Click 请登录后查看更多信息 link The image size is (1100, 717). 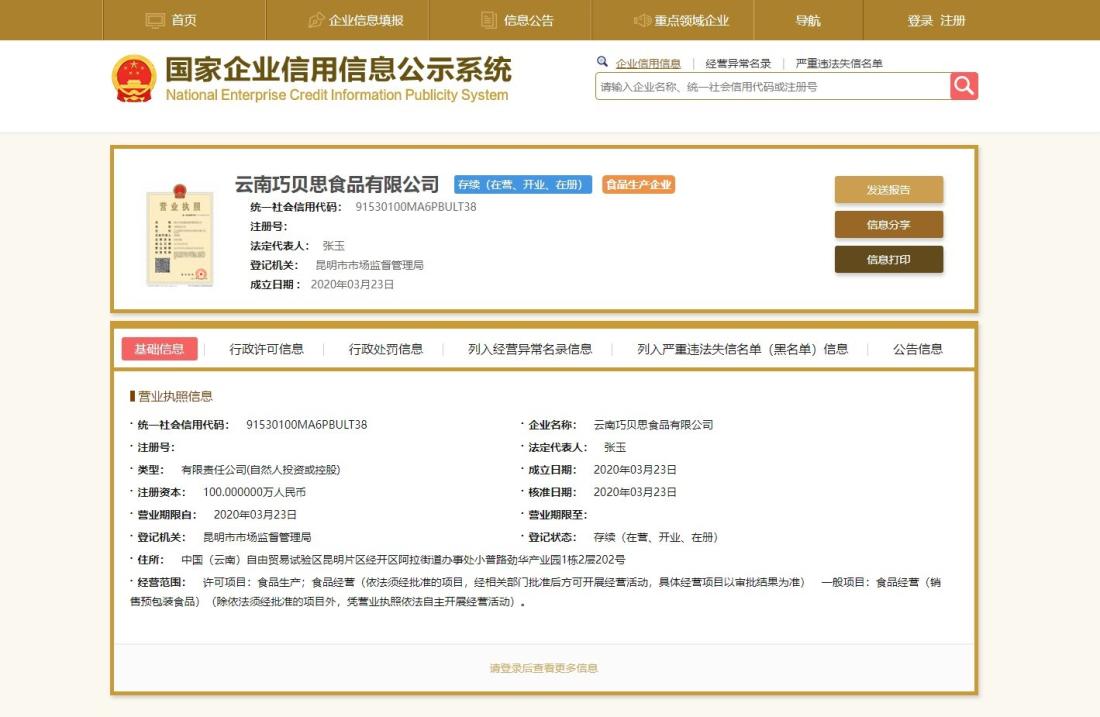pos(544,668)
